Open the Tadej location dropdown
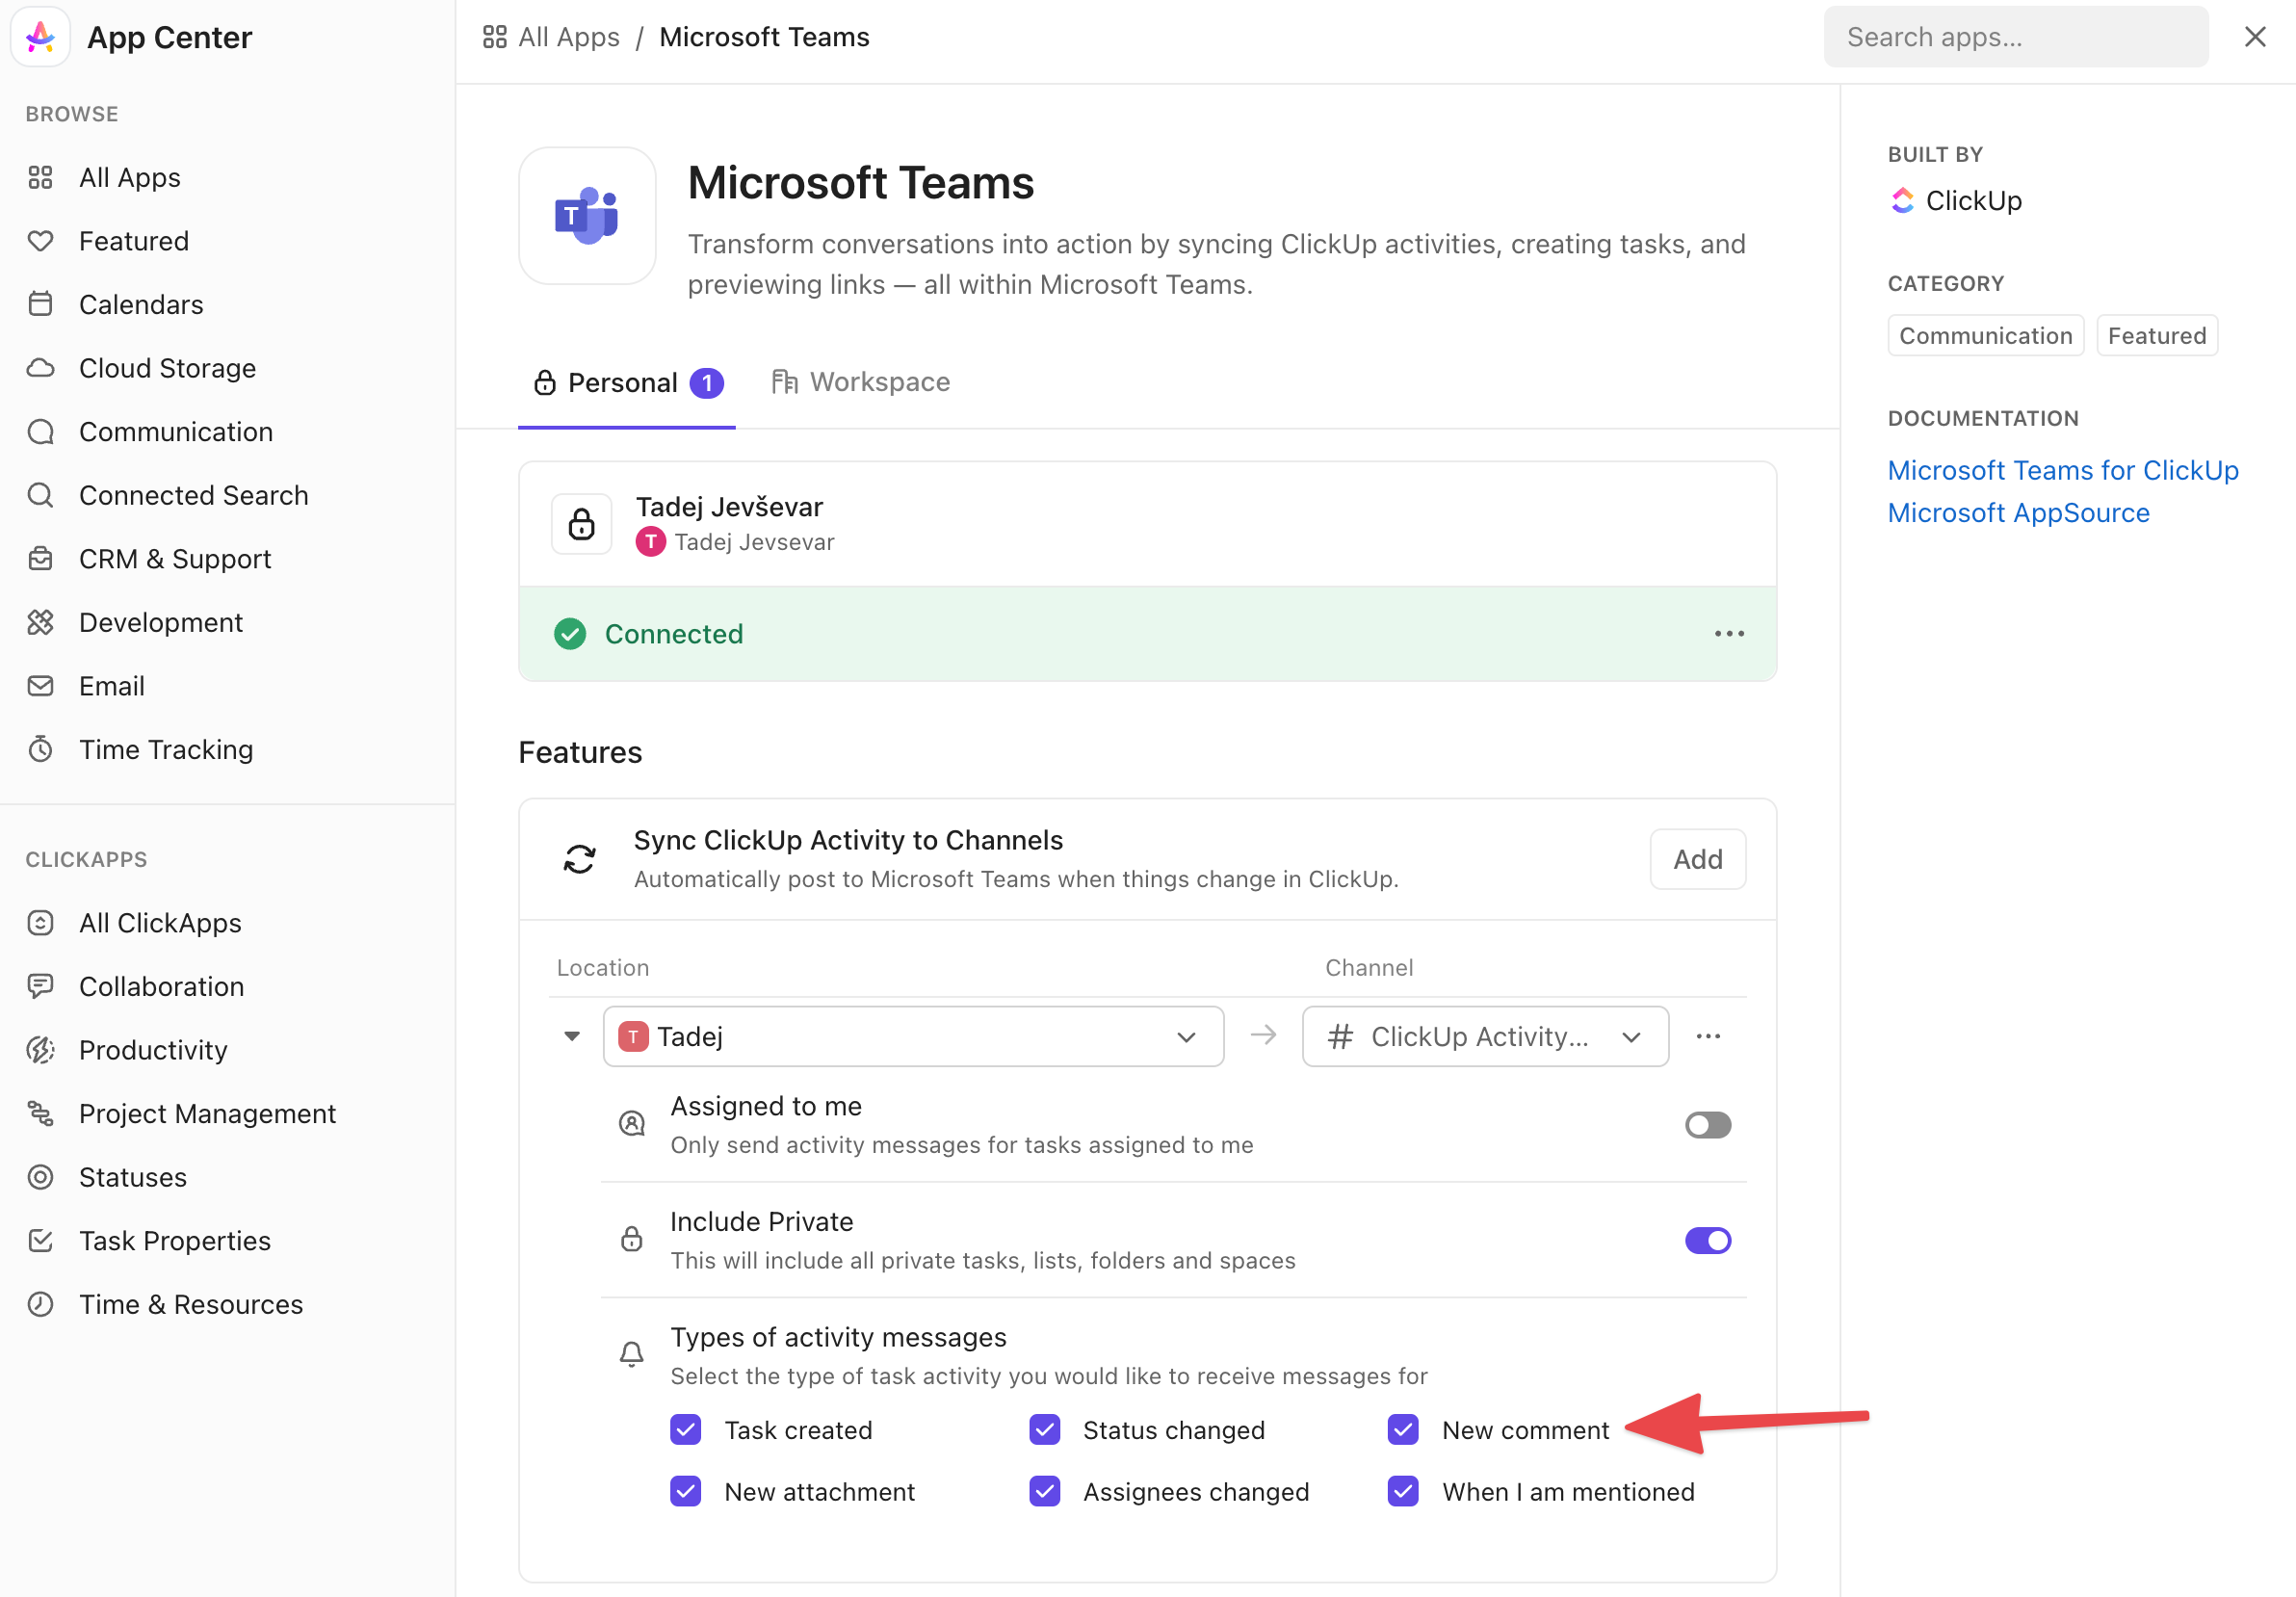 point(913,1036)
